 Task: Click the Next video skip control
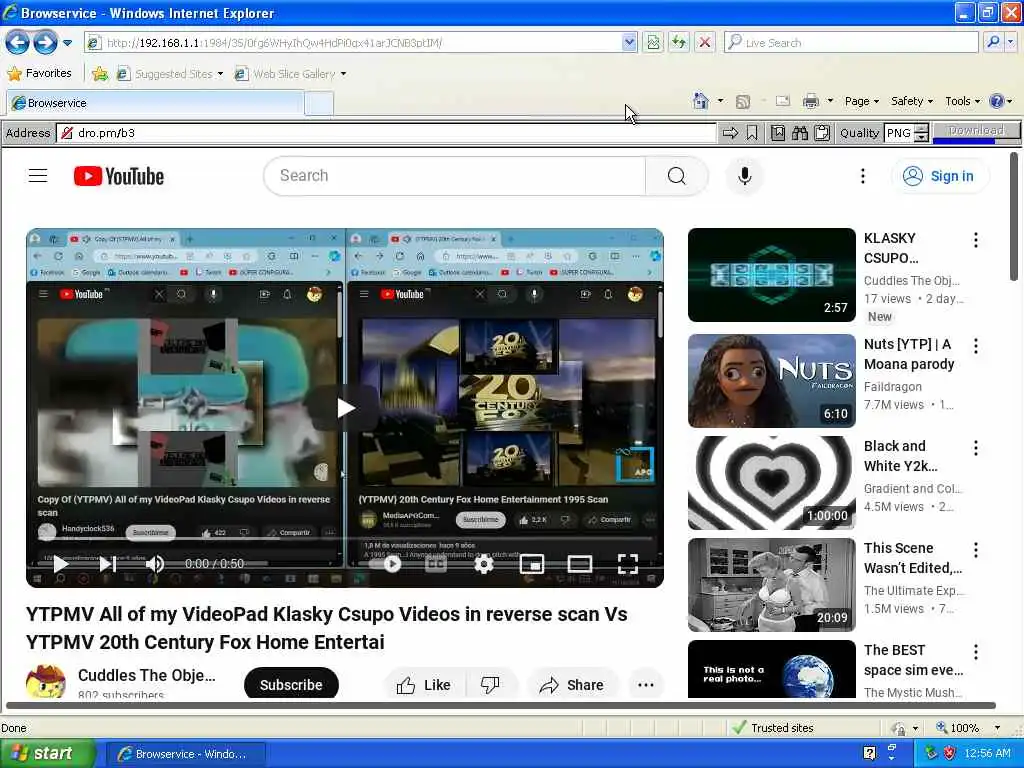(108, 564)
